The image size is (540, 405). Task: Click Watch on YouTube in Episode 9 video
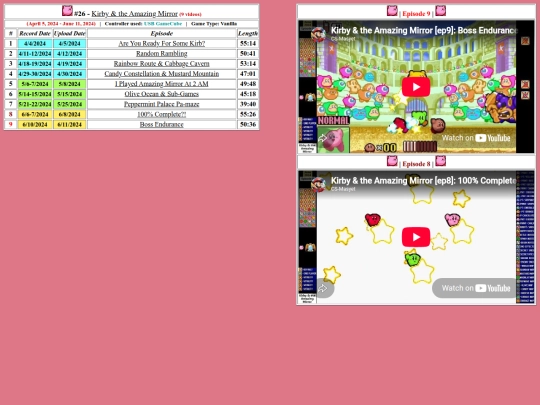(476, 138)
